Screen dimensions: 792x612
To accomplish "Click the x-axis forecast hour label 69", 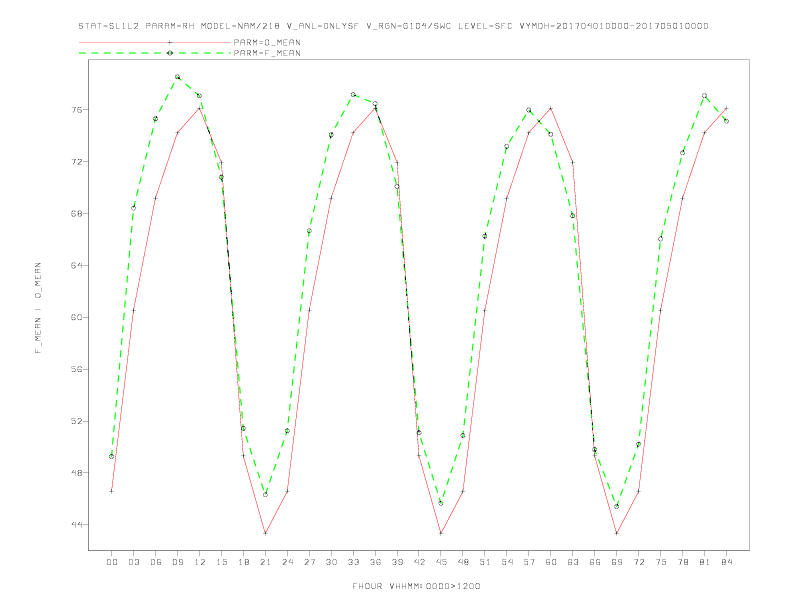I will pos(617,562).
